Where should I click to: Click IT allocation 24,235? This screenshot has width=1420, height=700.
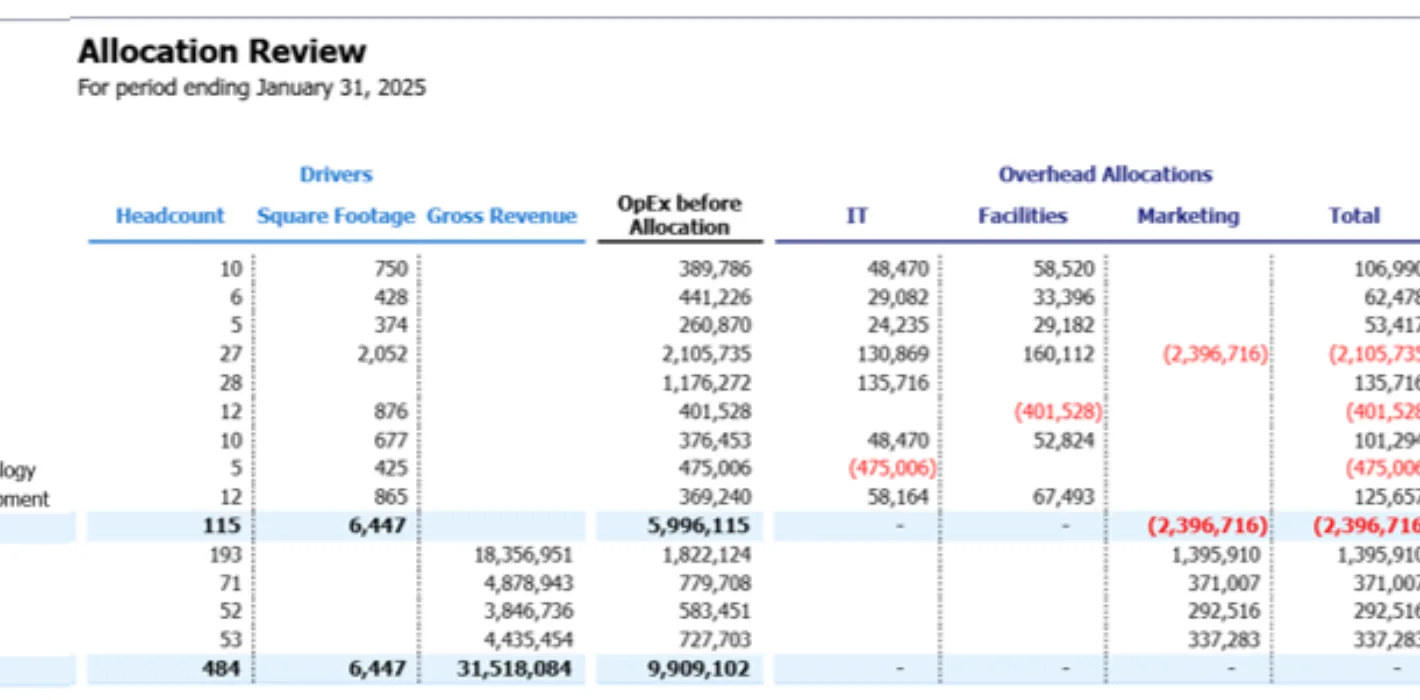coord(897,326)
